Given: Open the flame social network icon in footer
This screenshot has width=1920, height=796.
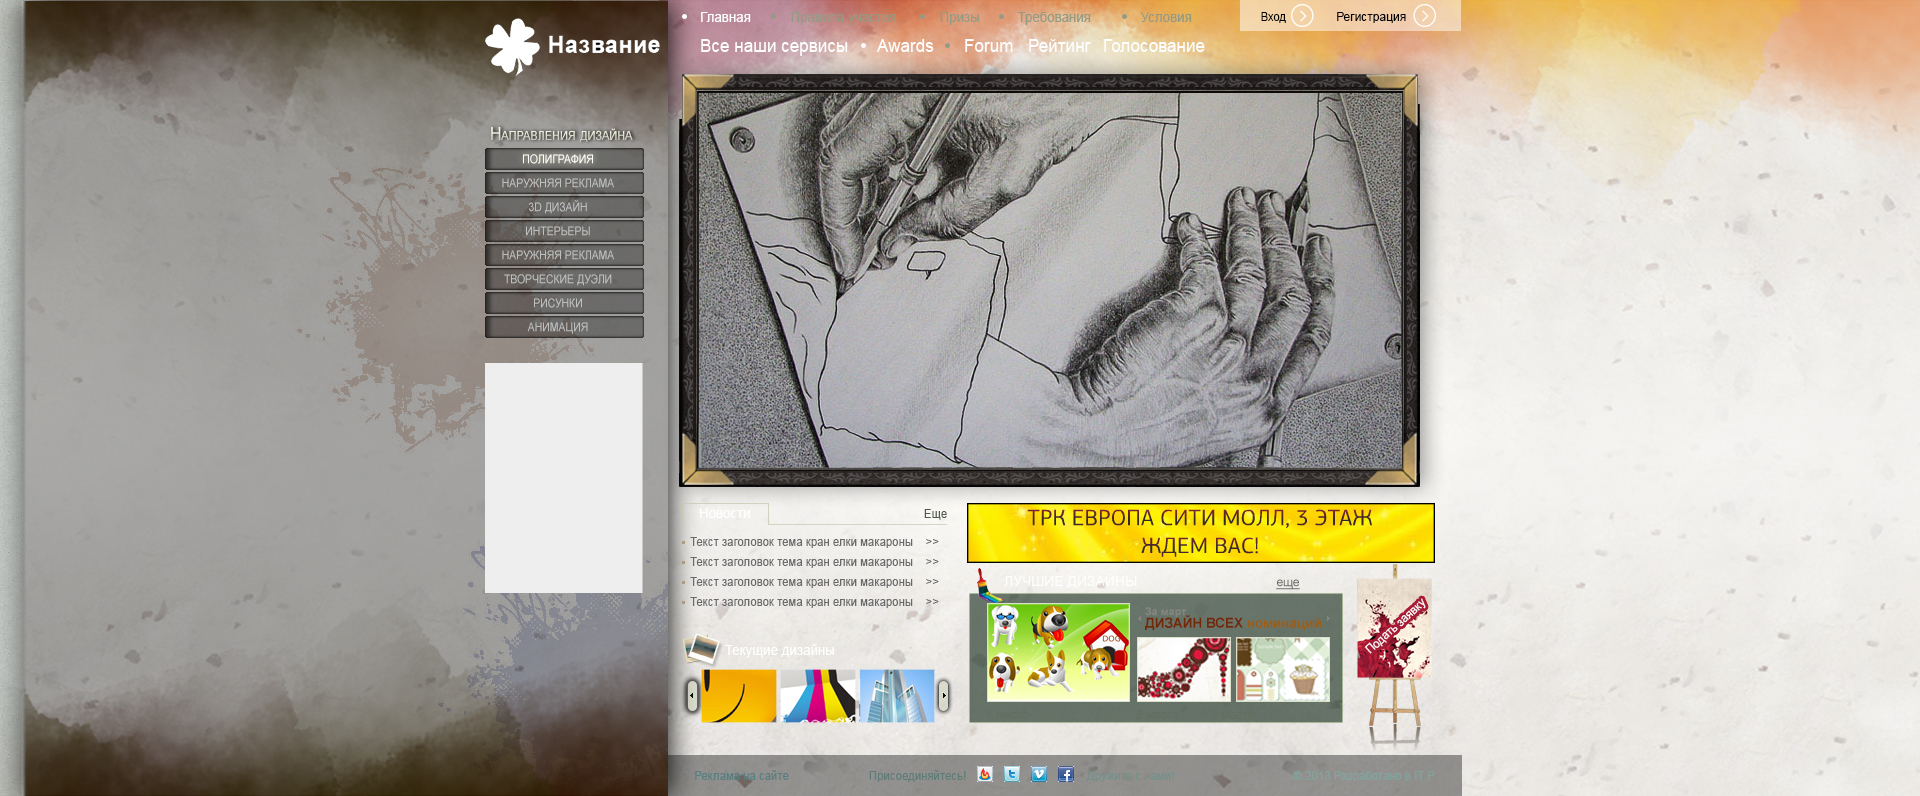Looking at the screenshot, I should tap(985, 774).
